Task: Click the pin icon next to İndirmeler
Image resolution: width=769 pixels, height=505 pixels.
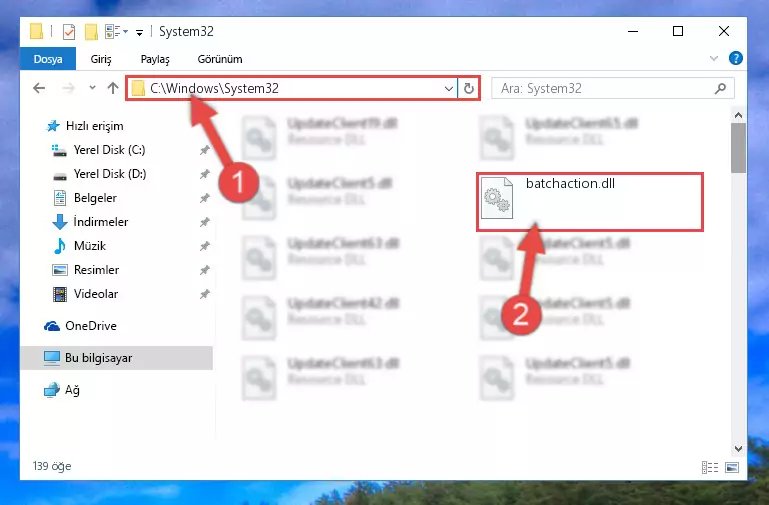Action: (x=205, y=222)
